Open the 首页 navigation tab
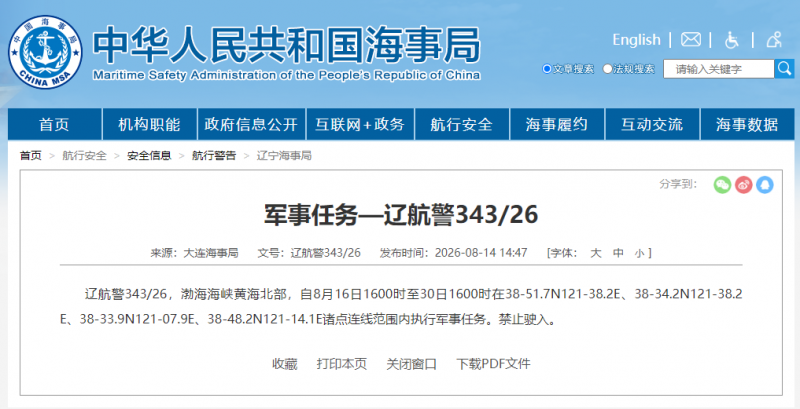 point(55,124)
